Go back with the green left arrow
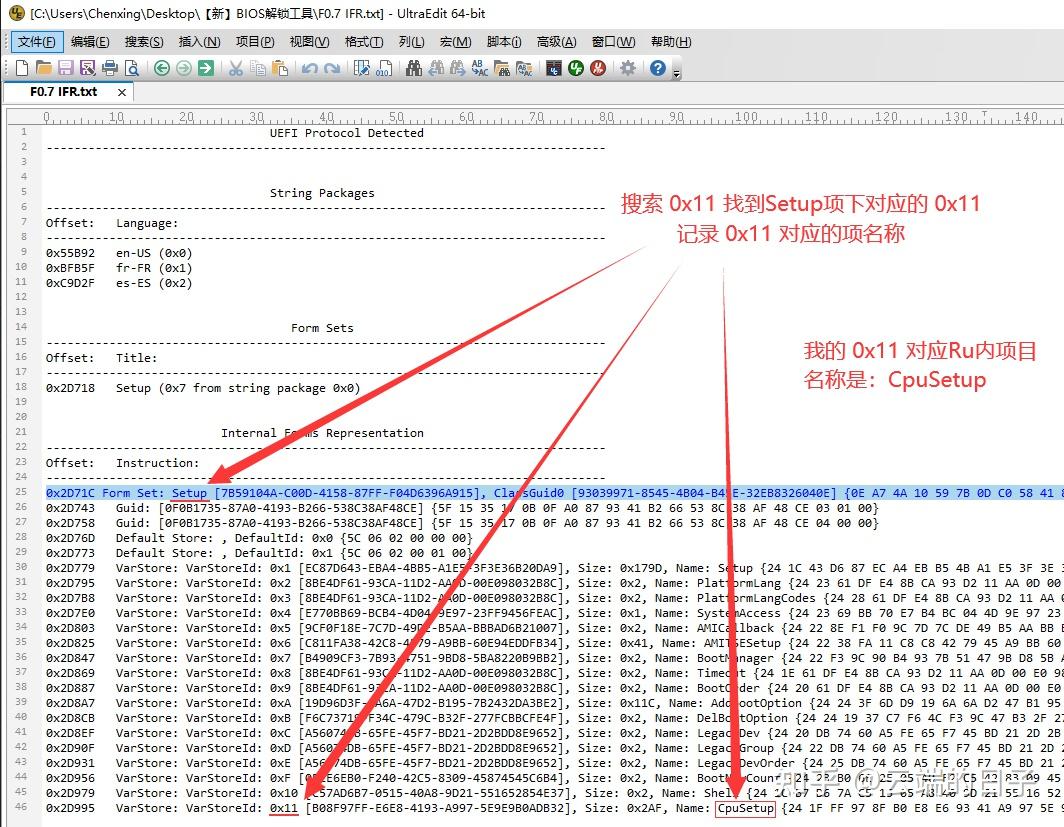The height and width of the screenshot is (827, 1064). (162, 68)
